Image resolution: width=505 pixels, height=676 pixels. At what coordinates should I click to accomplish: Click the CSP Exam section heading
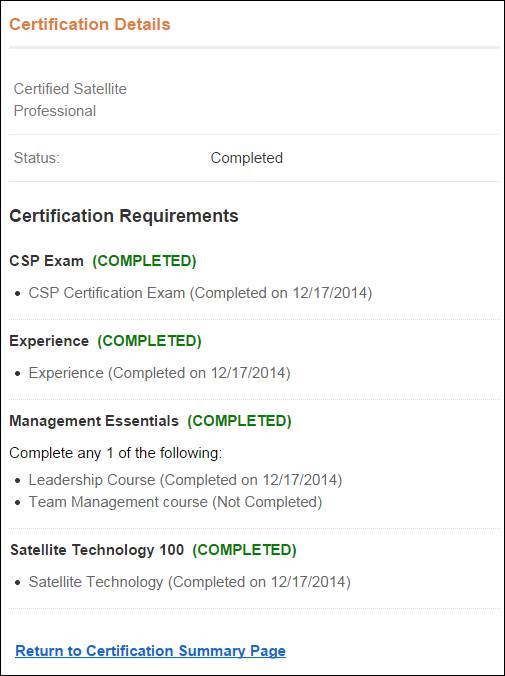[46, 261]
